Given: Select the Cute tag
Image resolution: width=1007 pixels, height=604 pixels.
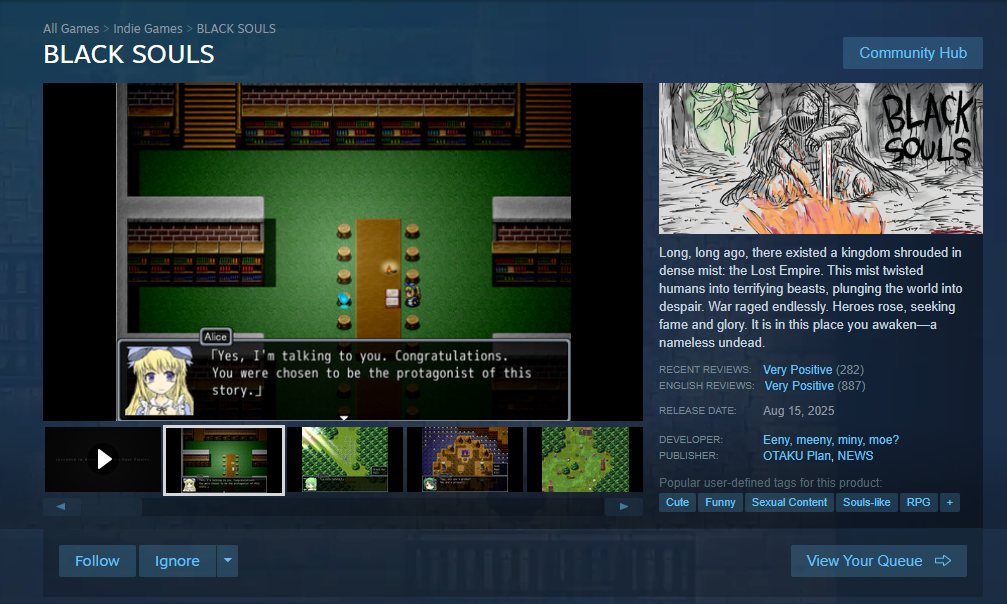Looking at the screenshot, I should pos(677,502).
